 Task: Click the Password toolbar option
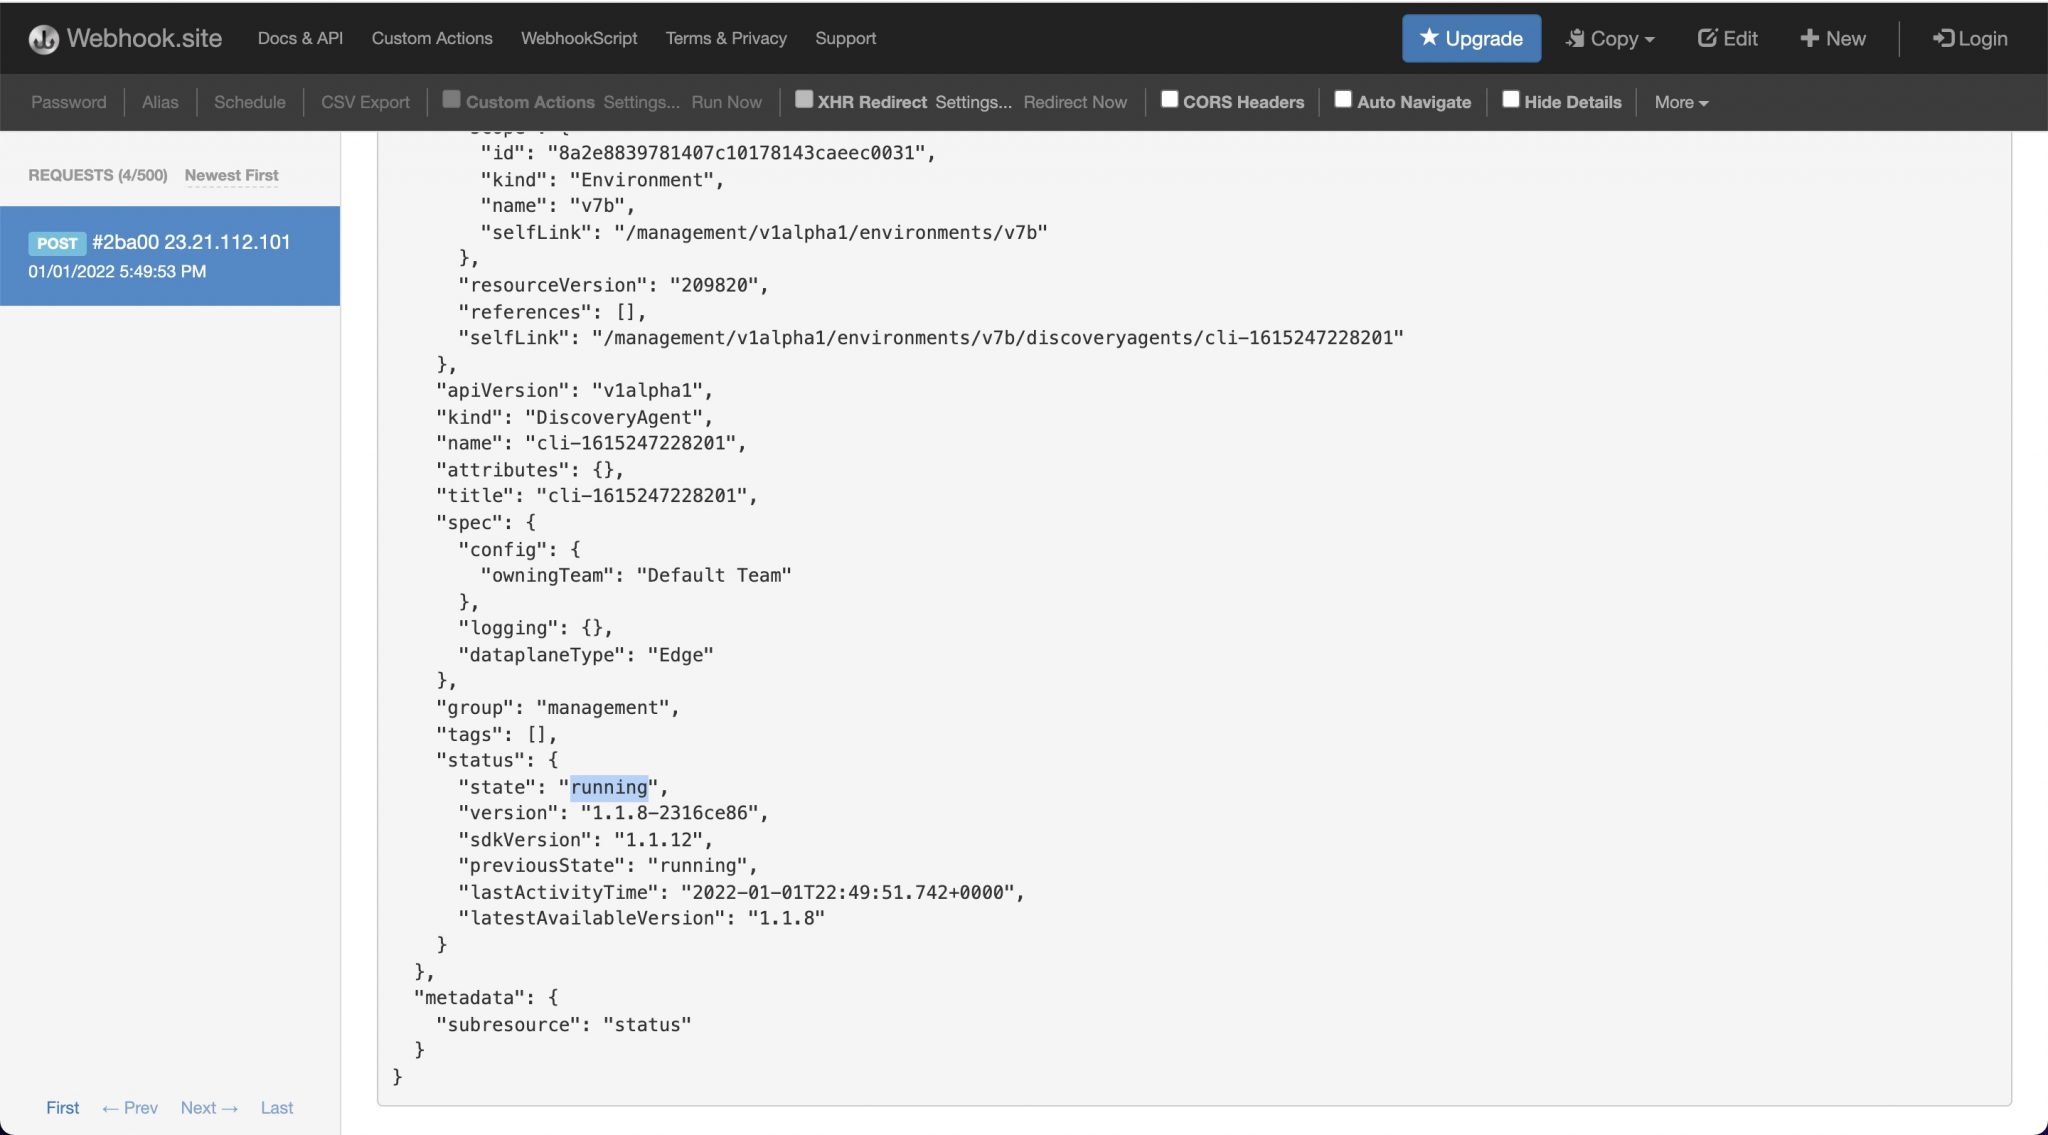(x=68, y=102)
